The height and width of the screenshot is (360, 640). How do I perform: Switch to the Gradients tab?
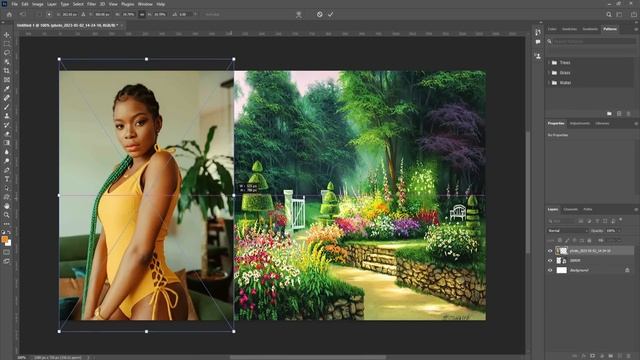(590, 29)
